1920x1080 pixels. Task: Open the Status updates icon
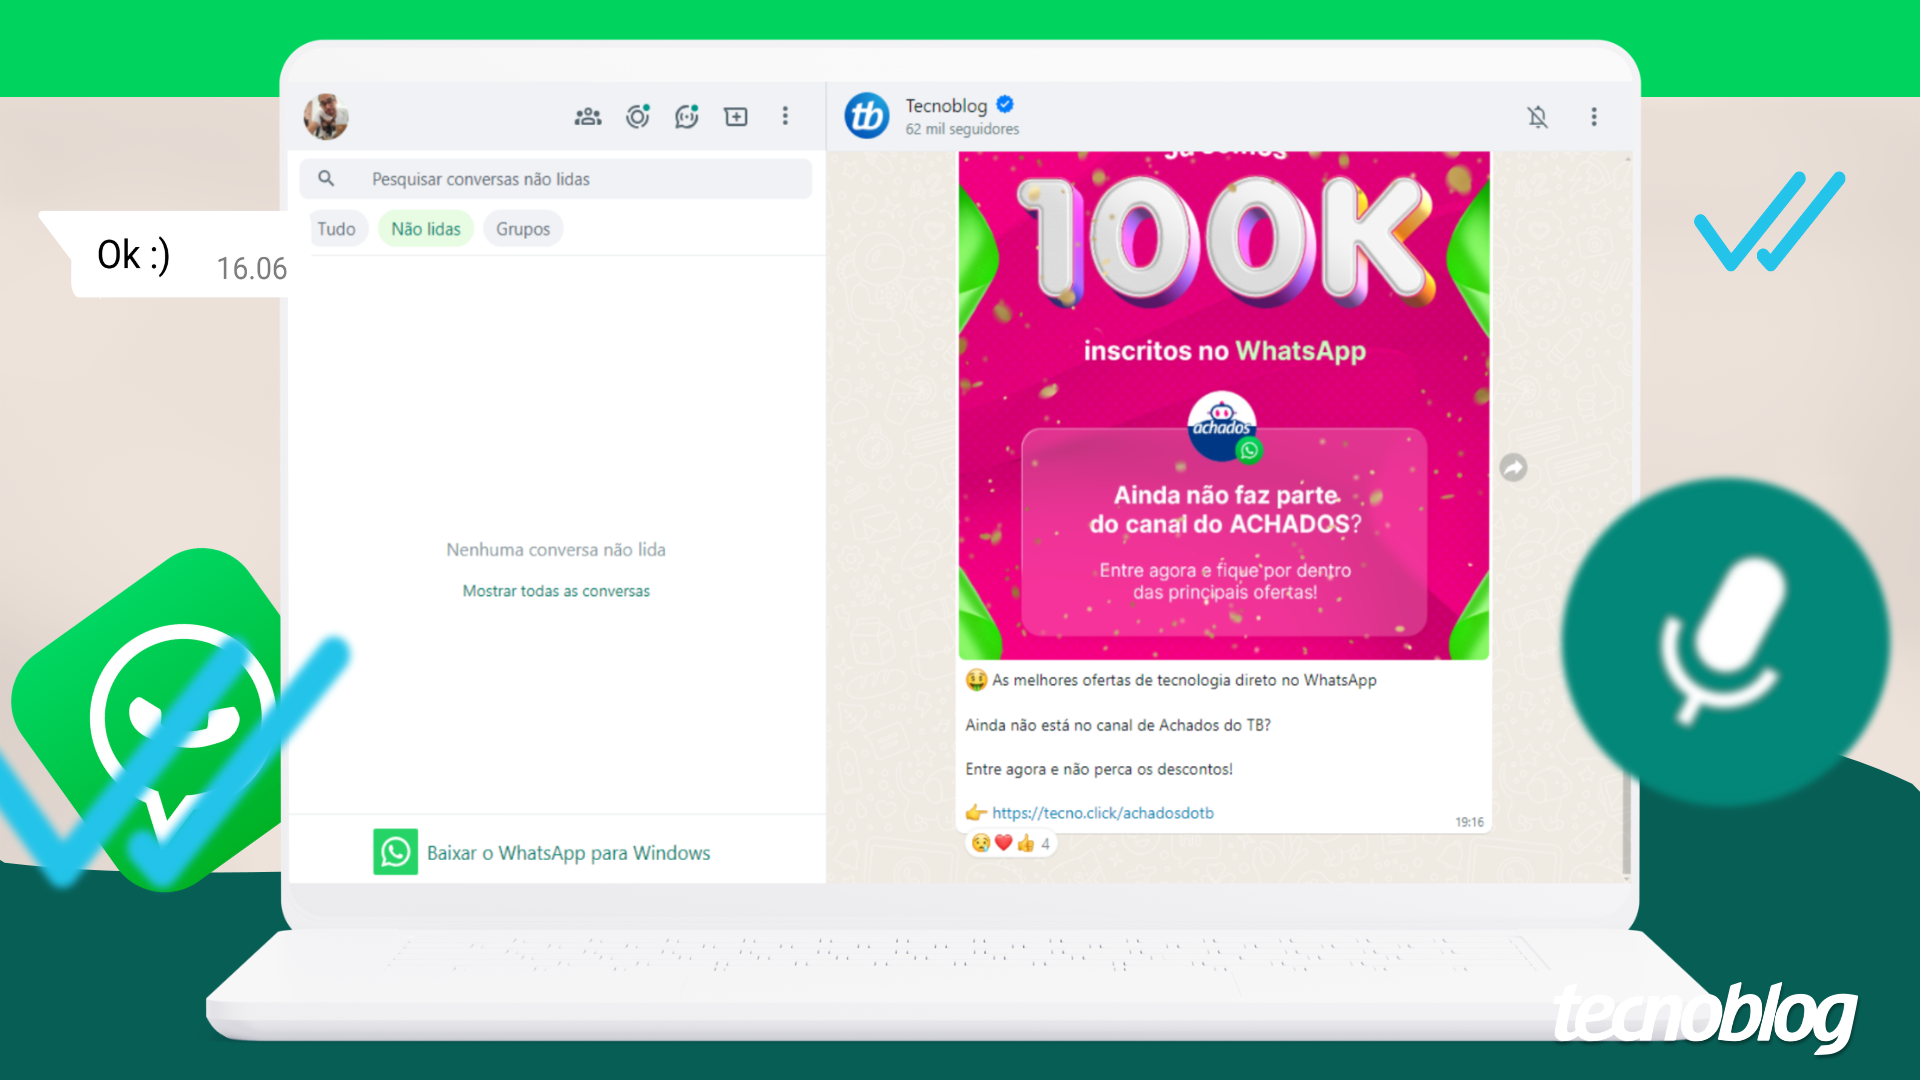pos(638,117)
